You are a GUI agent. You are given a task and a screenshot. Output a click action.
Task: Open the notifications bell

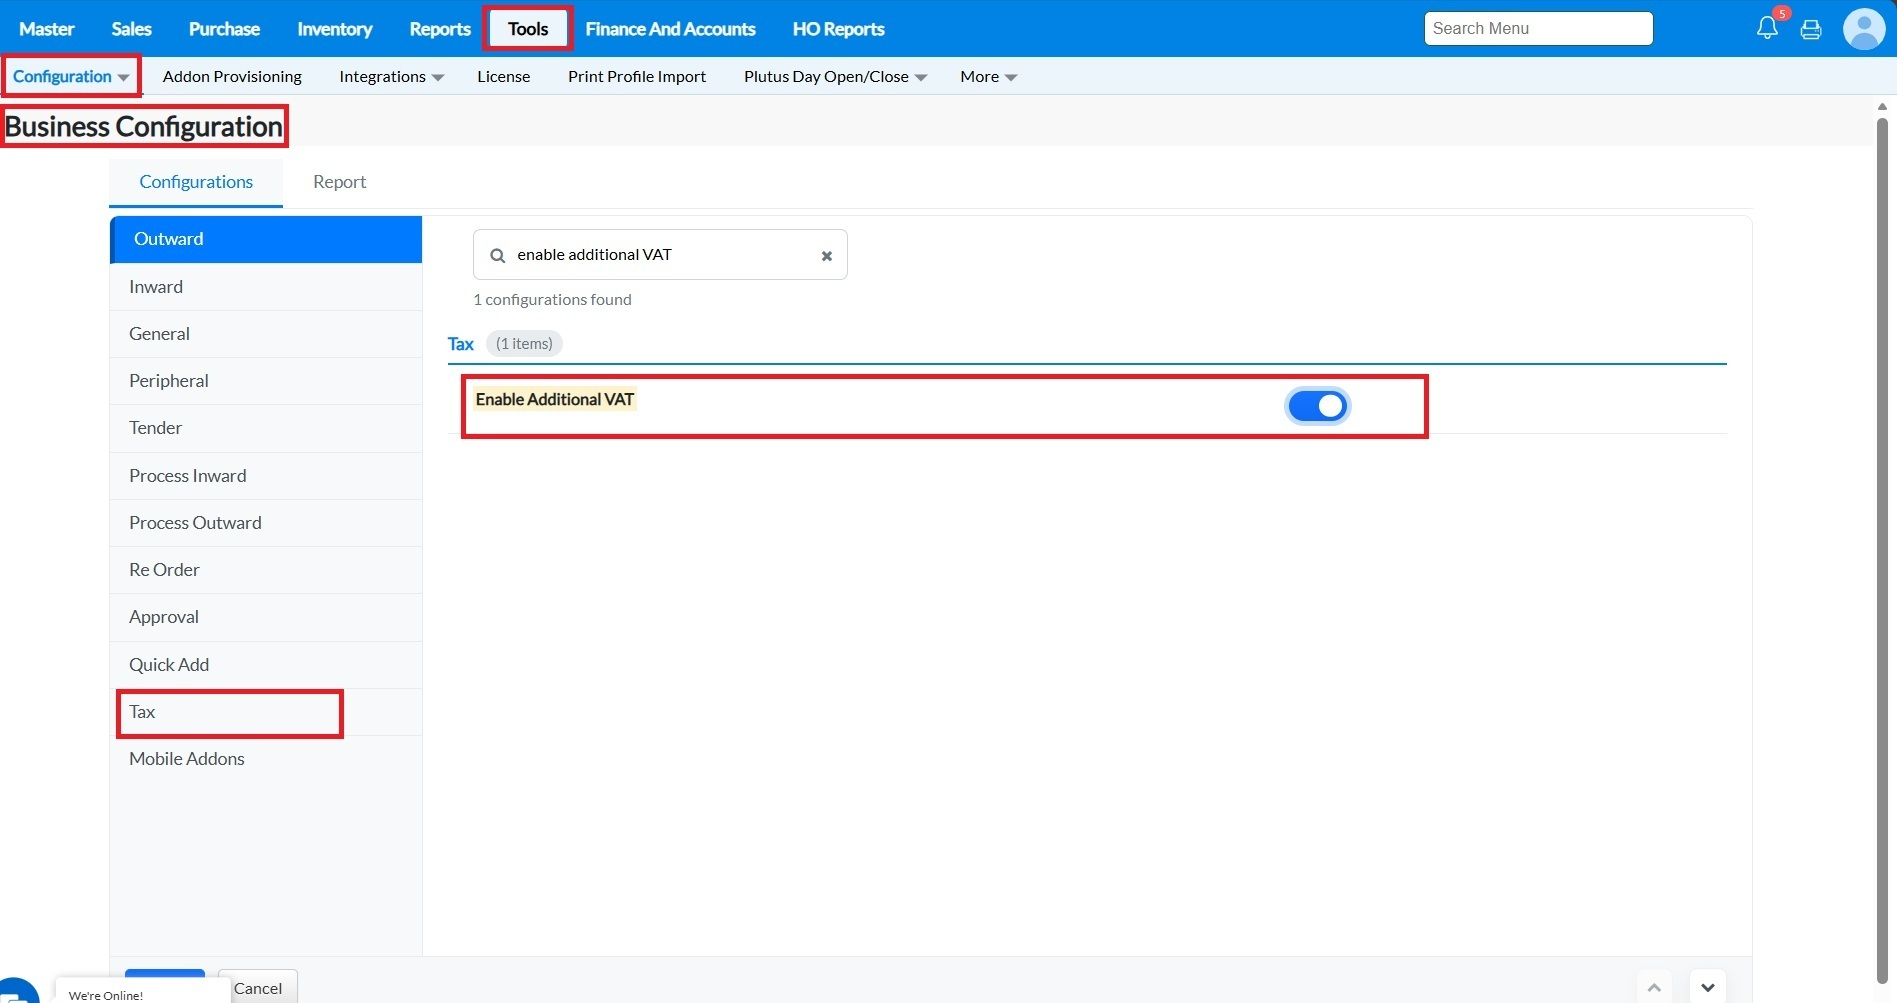click(x=1767, y=28)
